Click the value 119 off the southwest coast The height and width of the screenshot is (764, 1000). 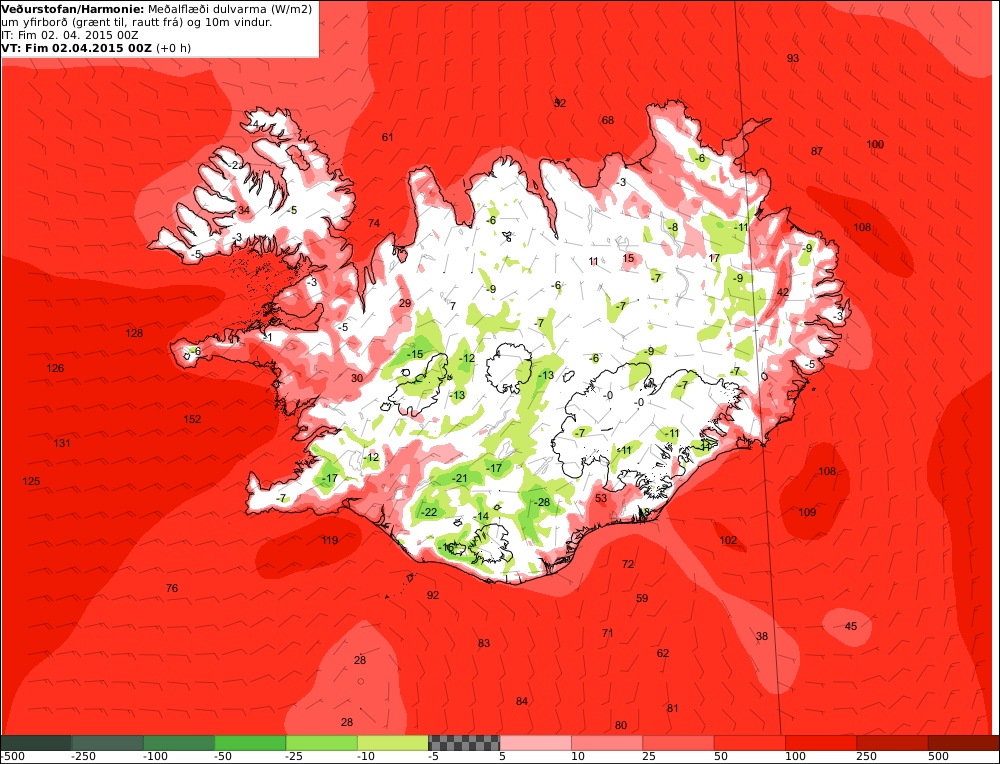coord(329,540)
